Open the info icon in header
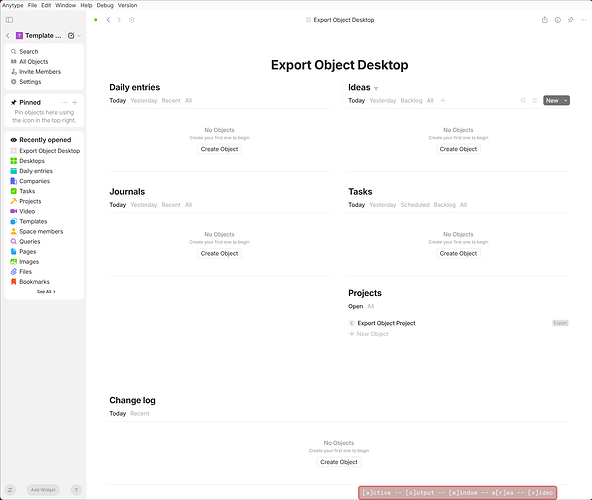 click(558, 20)
